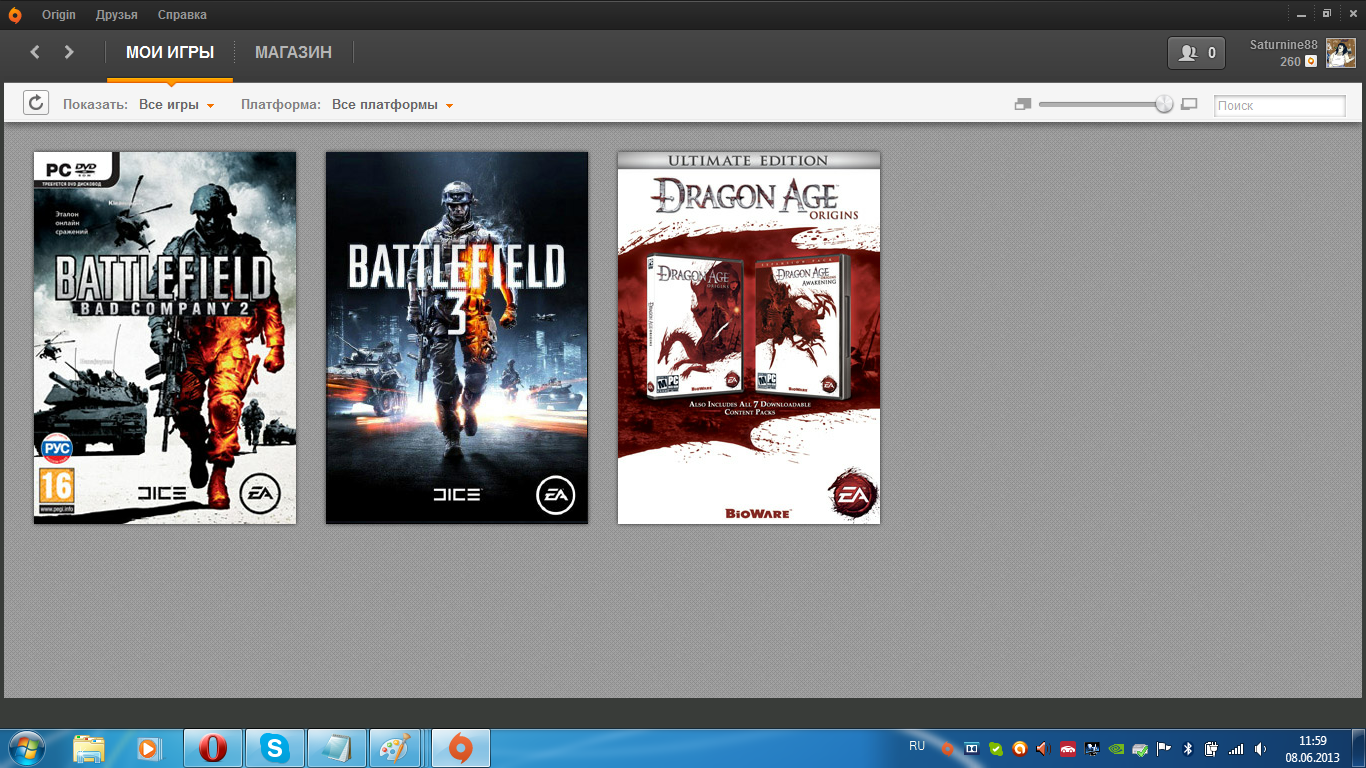Go back with the left arrow
This screenshot has width=1366, height=768.
point(35,52)
